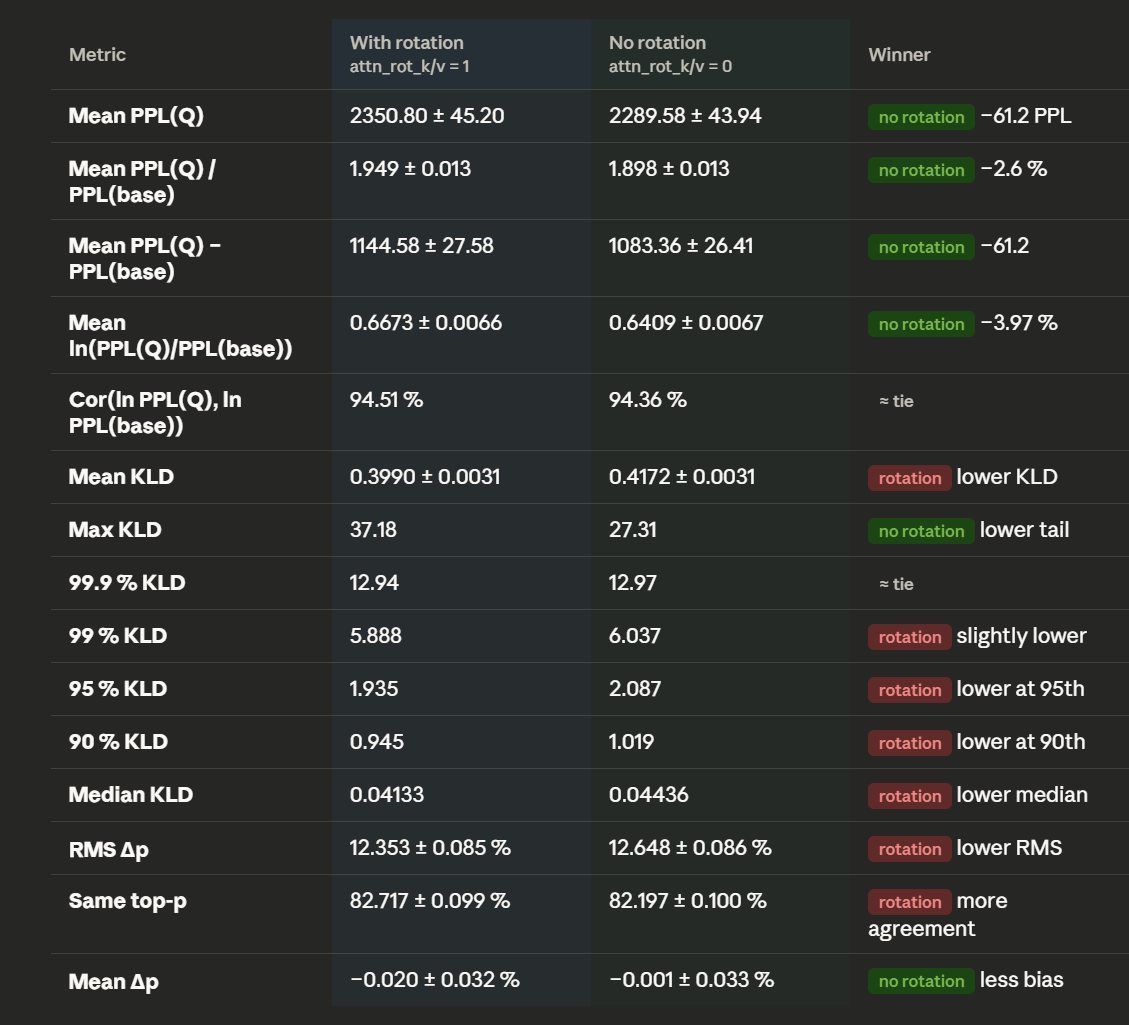Select the 'Mean KLD' row label
1129x1025 pixels.
[x=121, y=477]
